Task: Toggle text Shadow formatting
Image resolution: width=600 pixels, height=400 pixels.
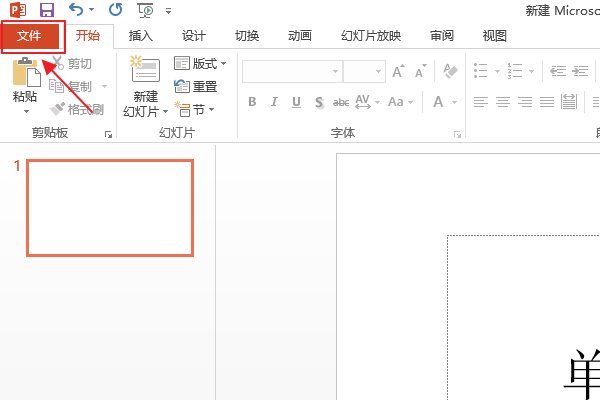Action: 319,102
